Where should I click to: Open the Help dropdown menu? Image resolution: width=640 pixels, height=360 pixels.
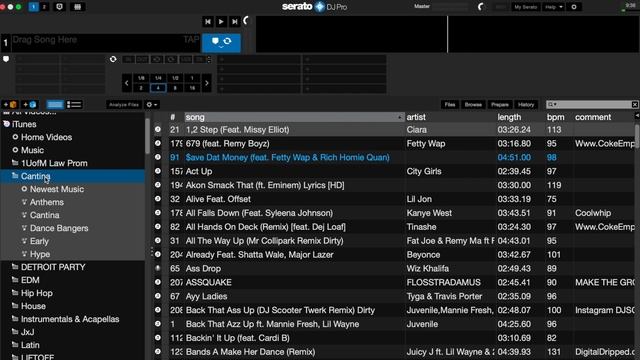(x=553, y=7)
